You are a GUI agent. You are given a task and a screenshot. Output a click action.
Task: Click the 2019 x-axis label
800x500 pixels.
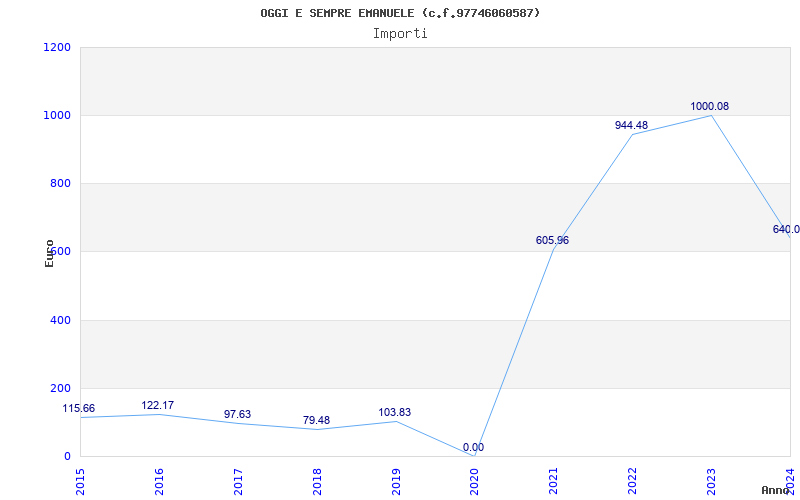pyautogui.click(x=395, y=482)
